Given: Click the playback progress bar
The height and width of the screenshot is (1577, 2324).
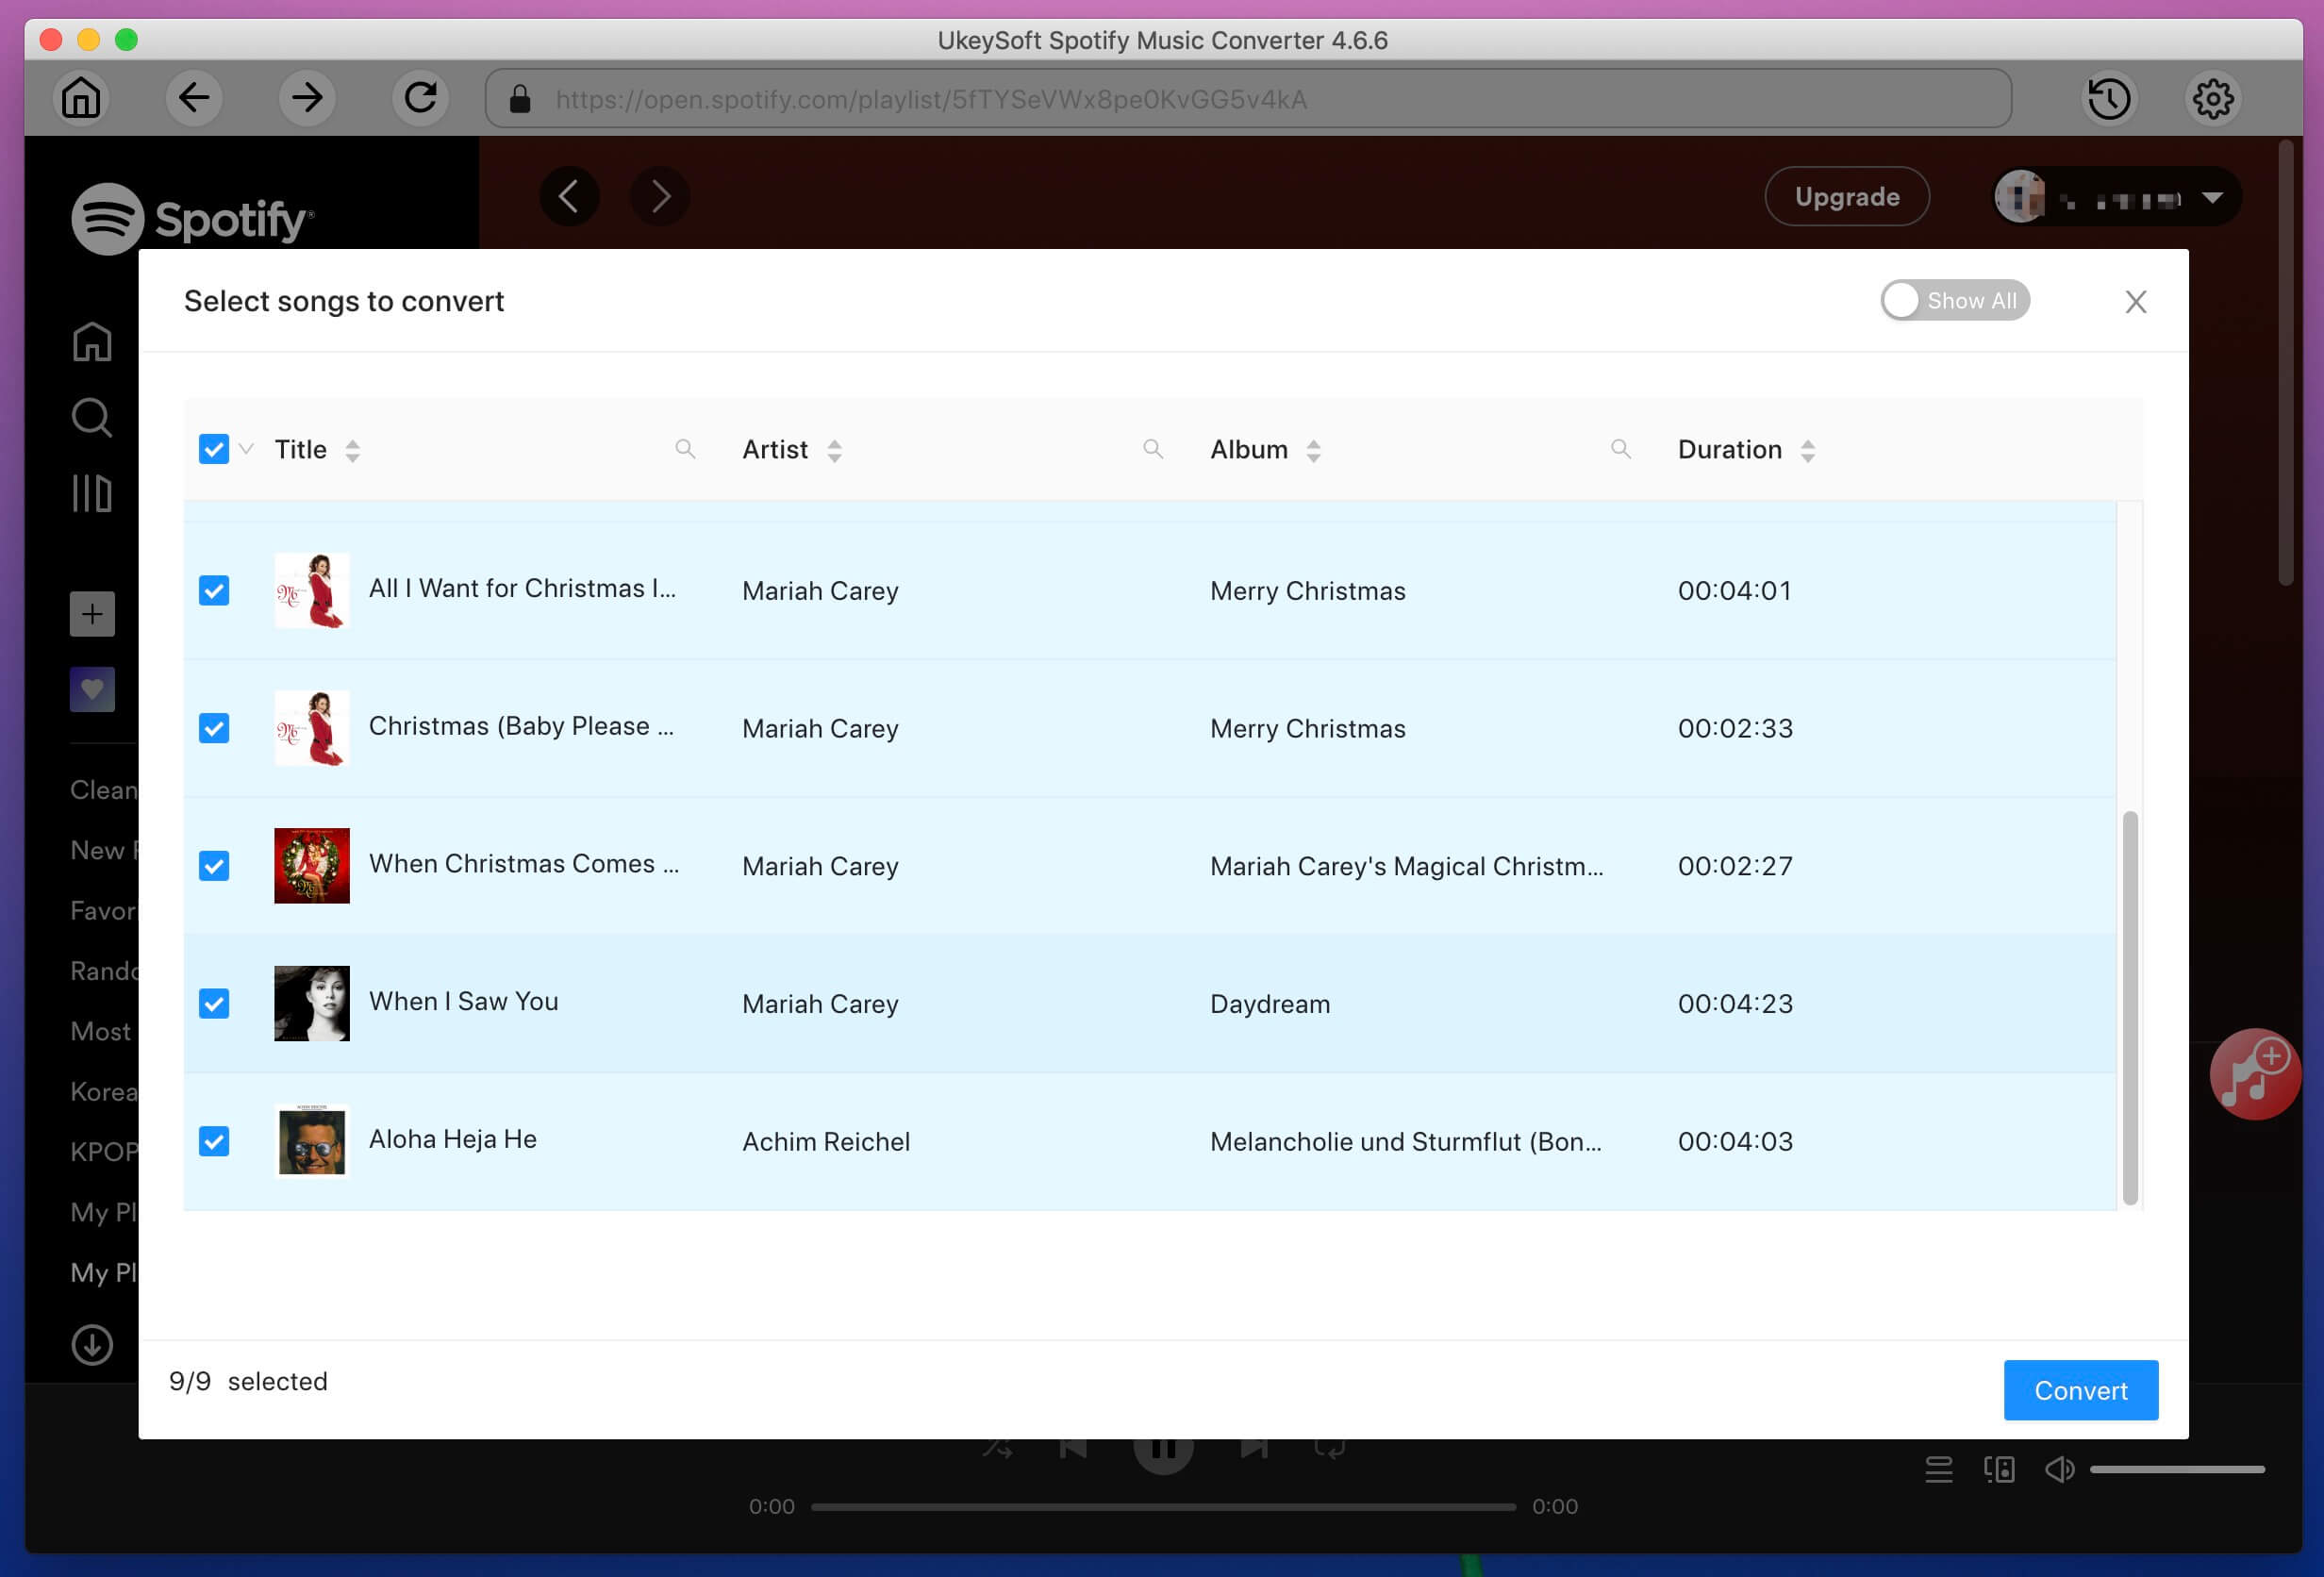Looking at the screenshot, I should (1163, 1506).
